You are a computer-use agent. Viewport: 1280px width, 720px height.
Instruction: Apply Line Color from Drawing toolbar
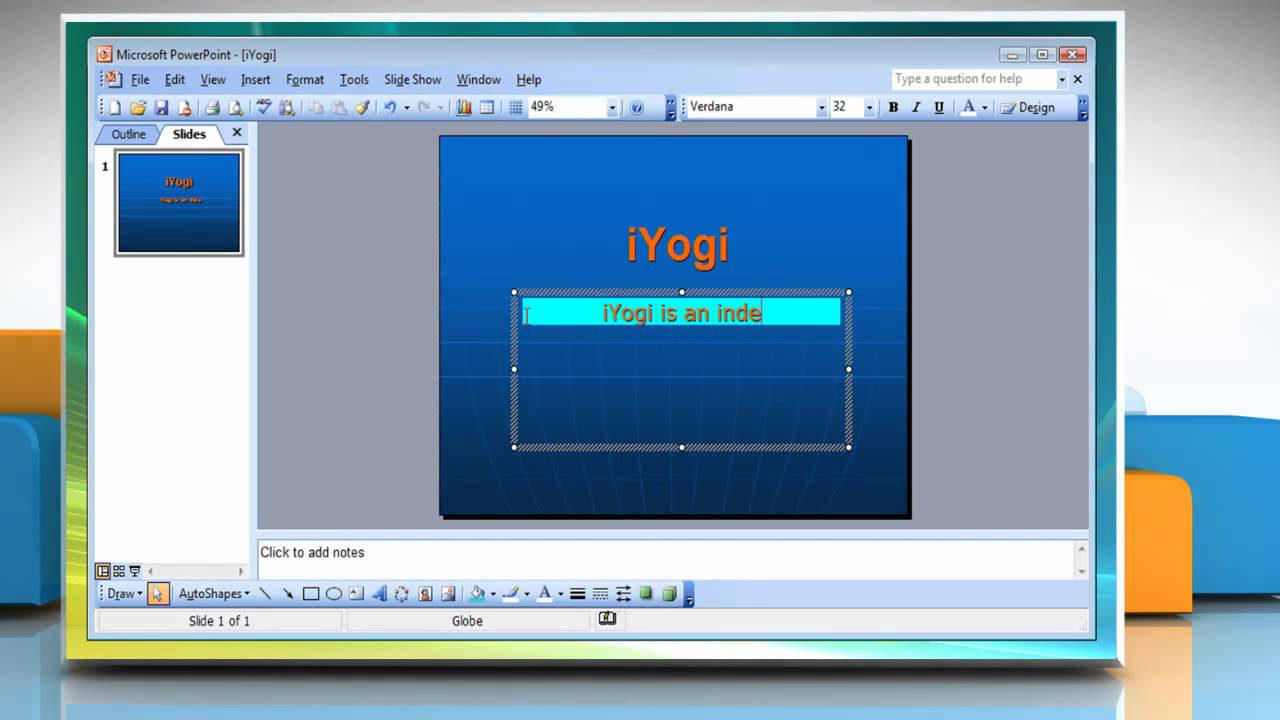[x=511, y=594]
